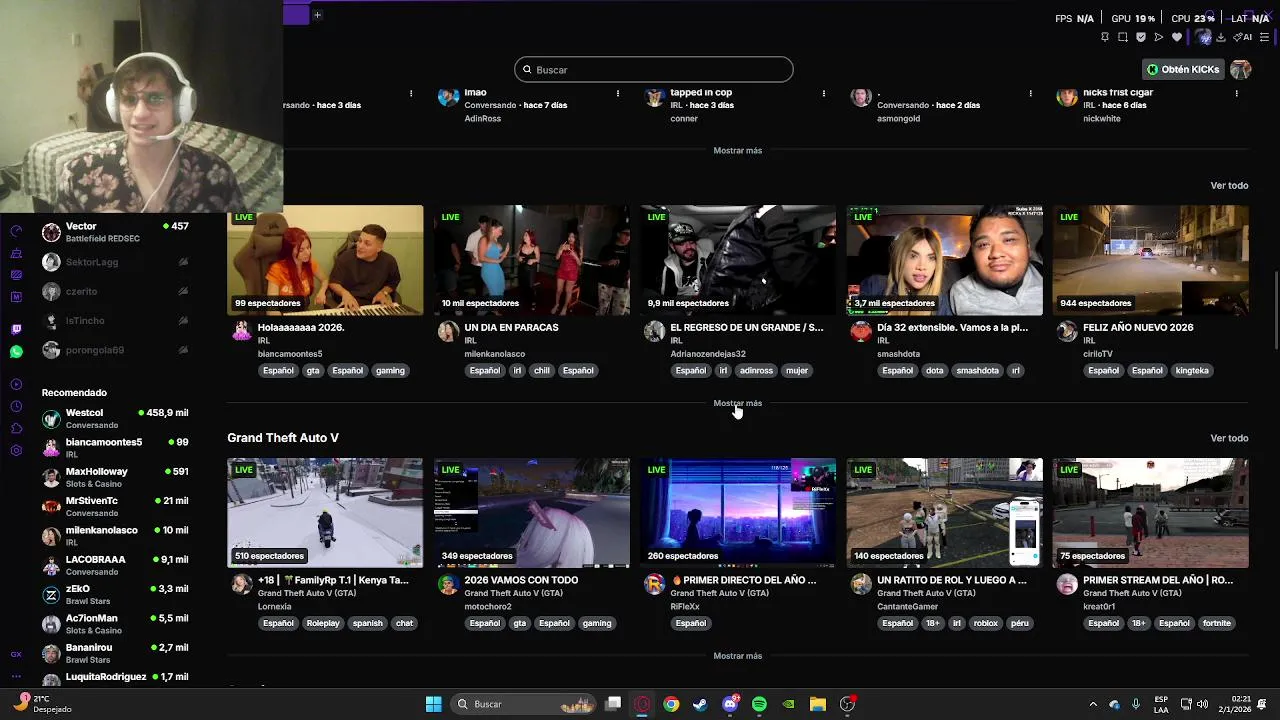Open OBS Studio from the taskbar
The image size is (1280, 720).
pyautogui.click(x=847, y=704)
